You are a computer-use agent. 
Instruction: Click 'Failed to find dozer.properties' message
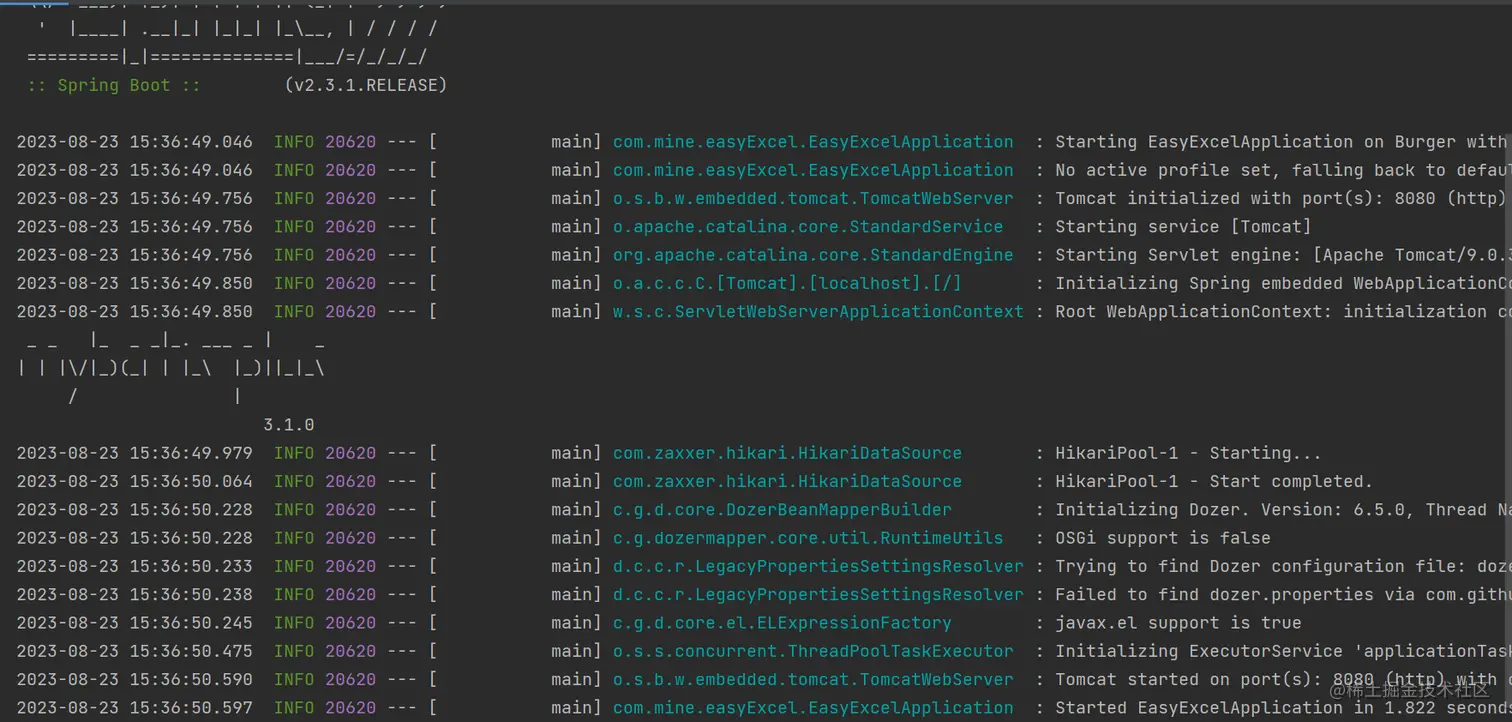(x=1214, y=594)
